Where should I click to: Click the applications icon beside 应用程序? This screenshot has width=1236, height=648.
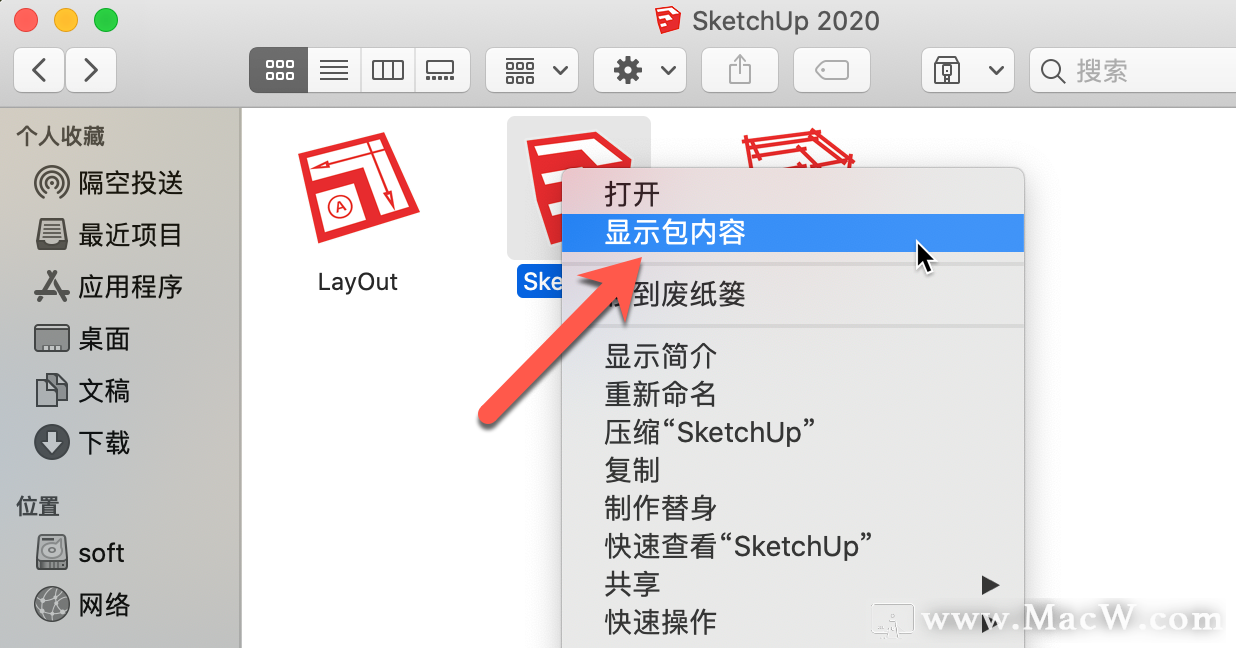[52, 287]
